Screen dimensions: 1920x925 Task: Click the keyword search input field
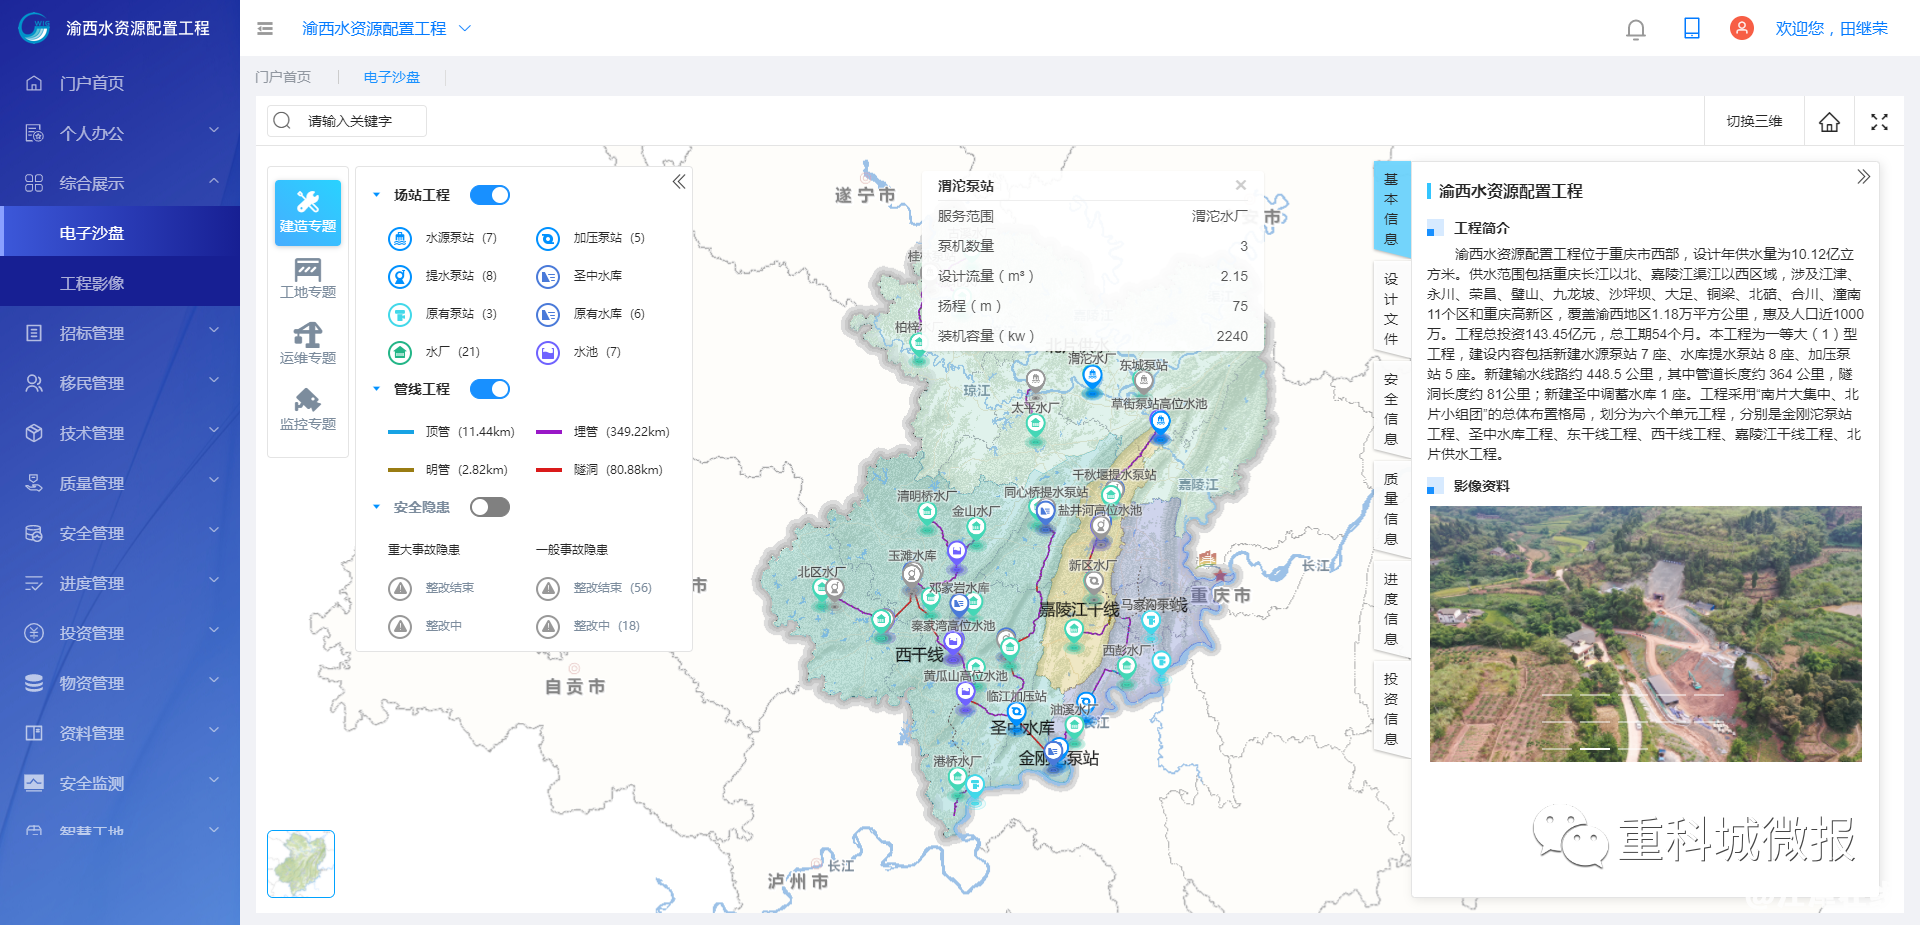[x=347, y=121]
